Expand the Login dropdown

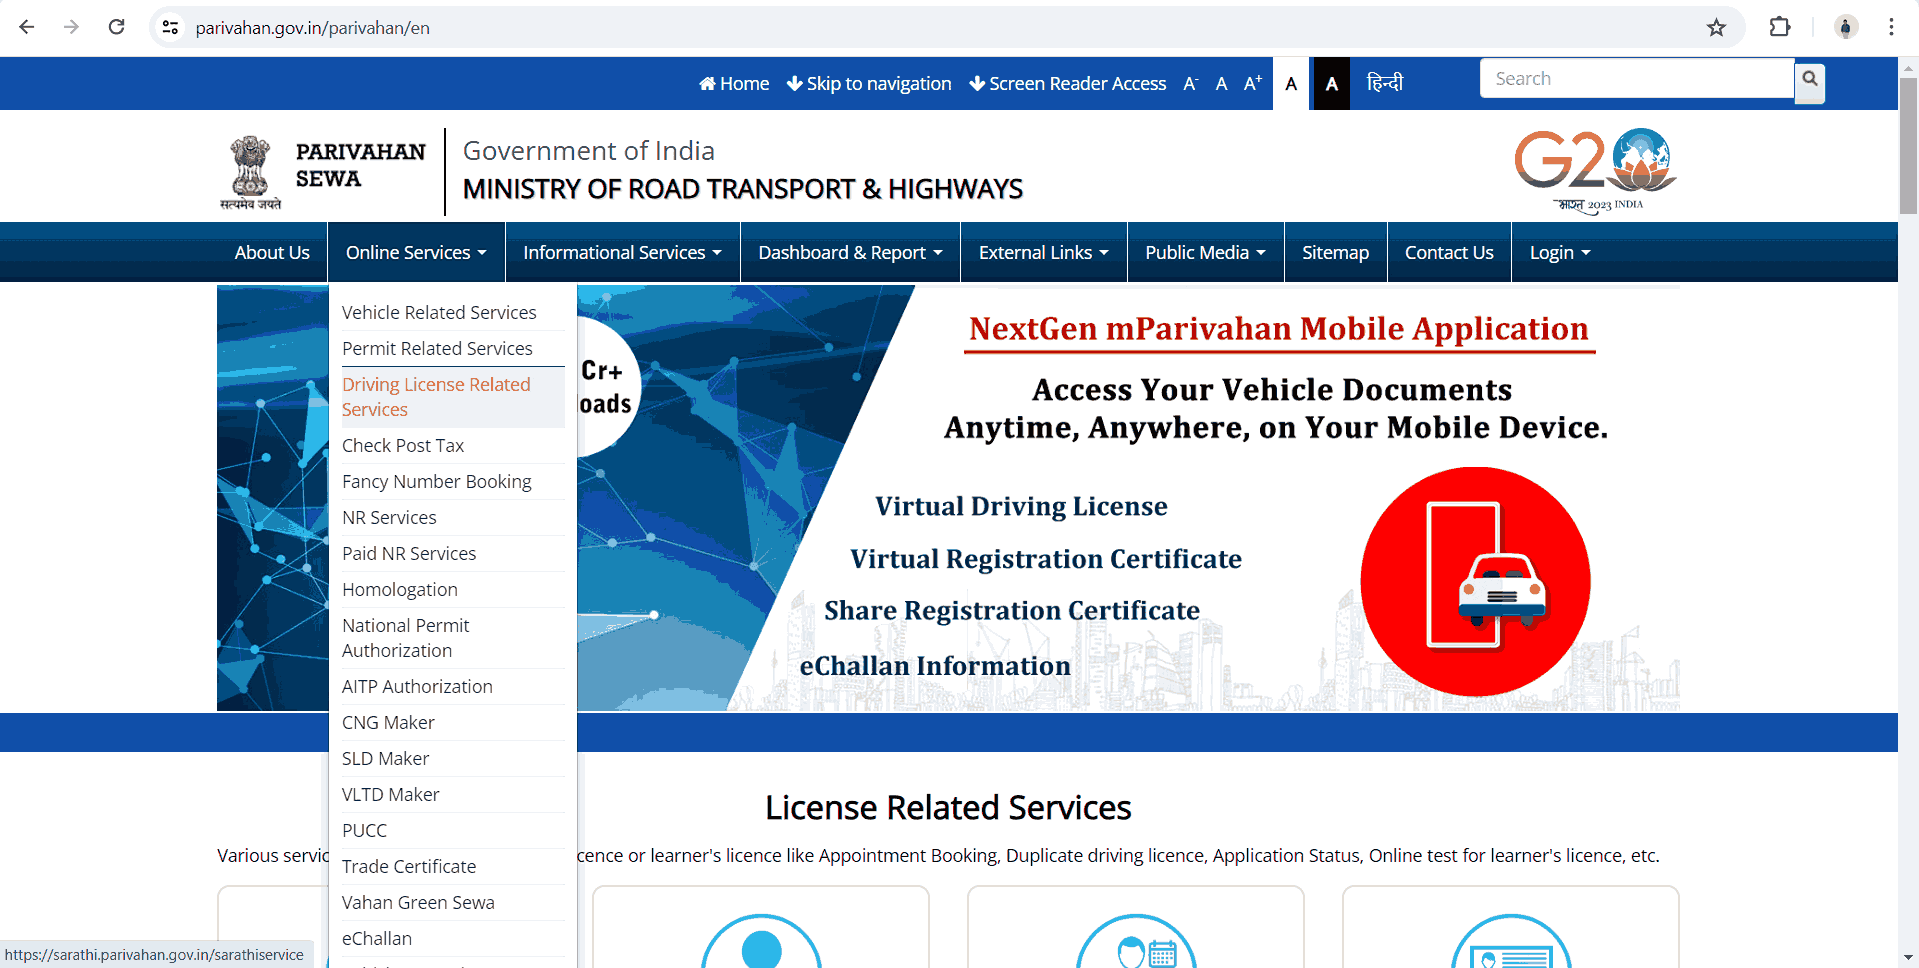(1559, 252)
